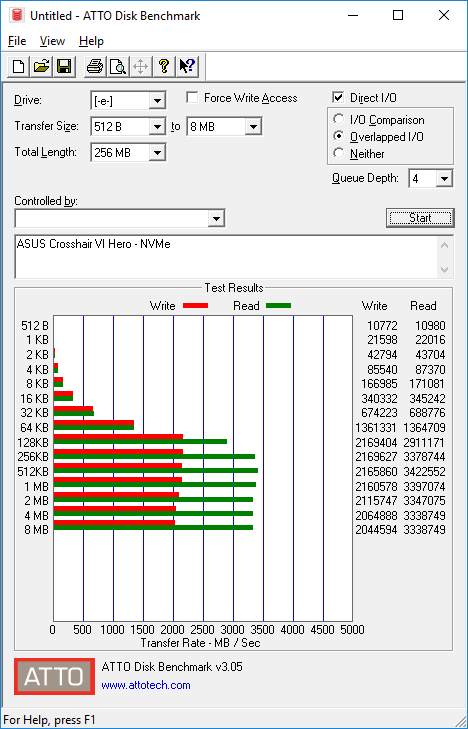Screen dimensions: 468x729
Task: Open Print Preview from the toolbar
Action: coord(118,66)
